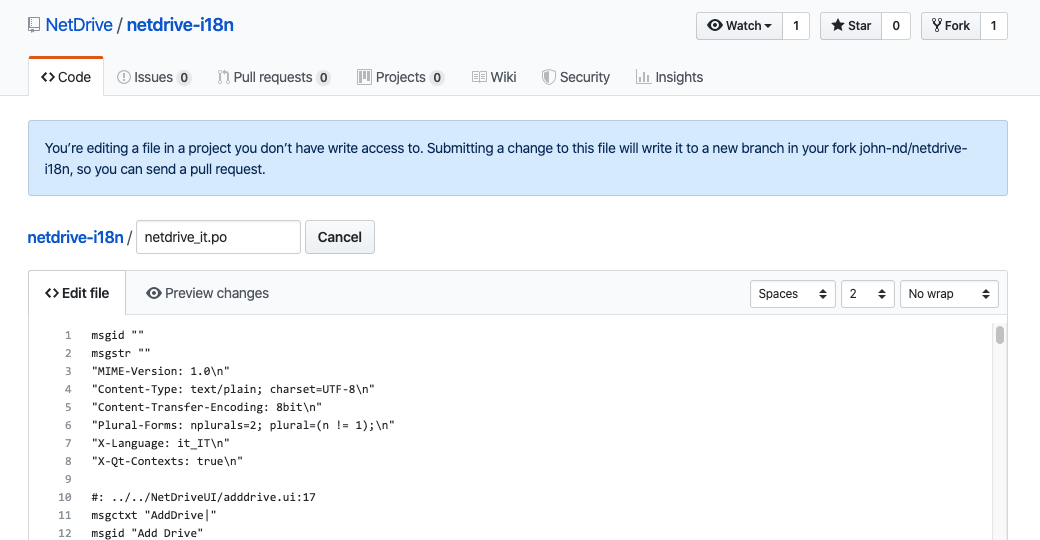The image size is (1040, 540).
Task: Click the X-Qt-Contexts: true line
Action: [x=167, y=460]
